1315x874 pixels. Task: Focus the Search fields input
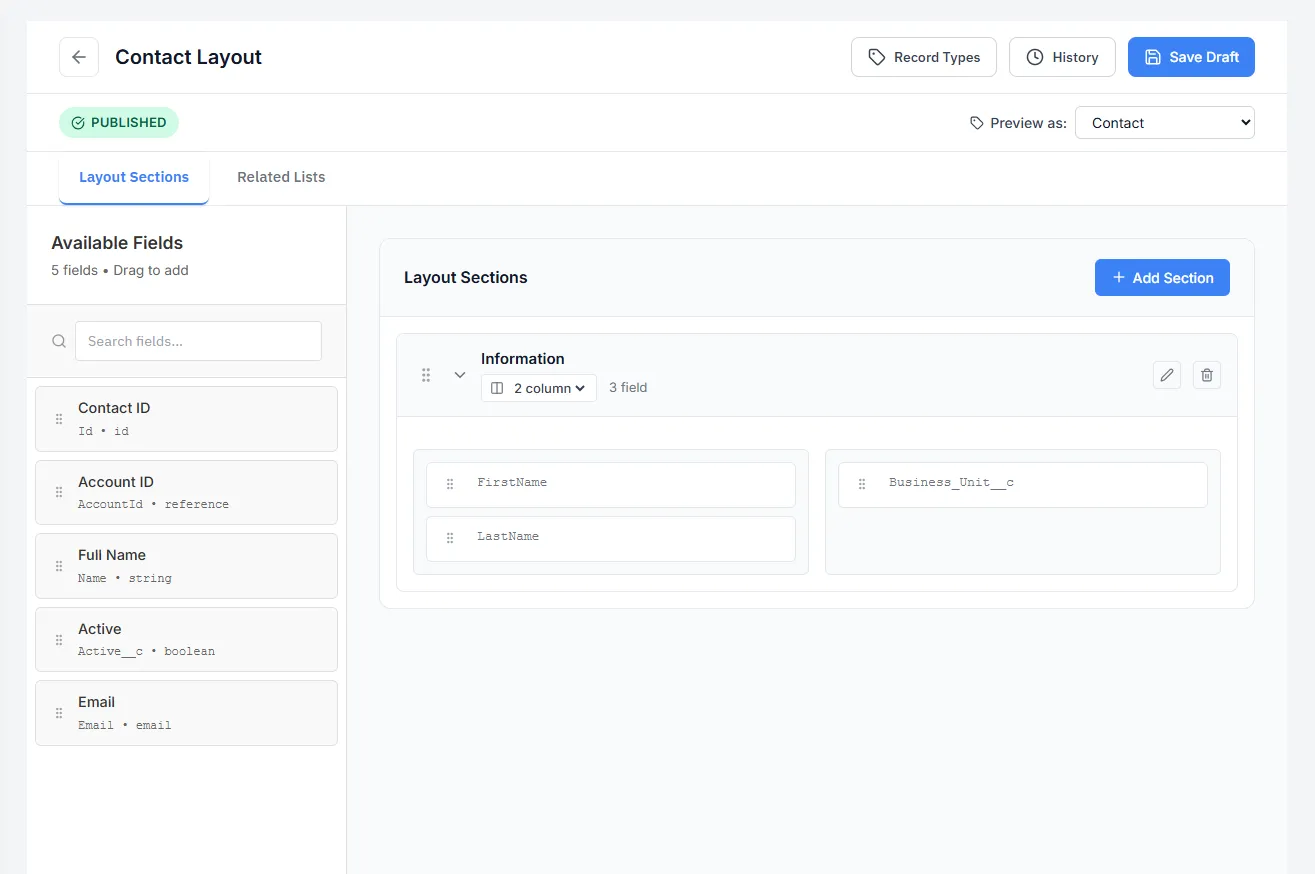(198, 341)
